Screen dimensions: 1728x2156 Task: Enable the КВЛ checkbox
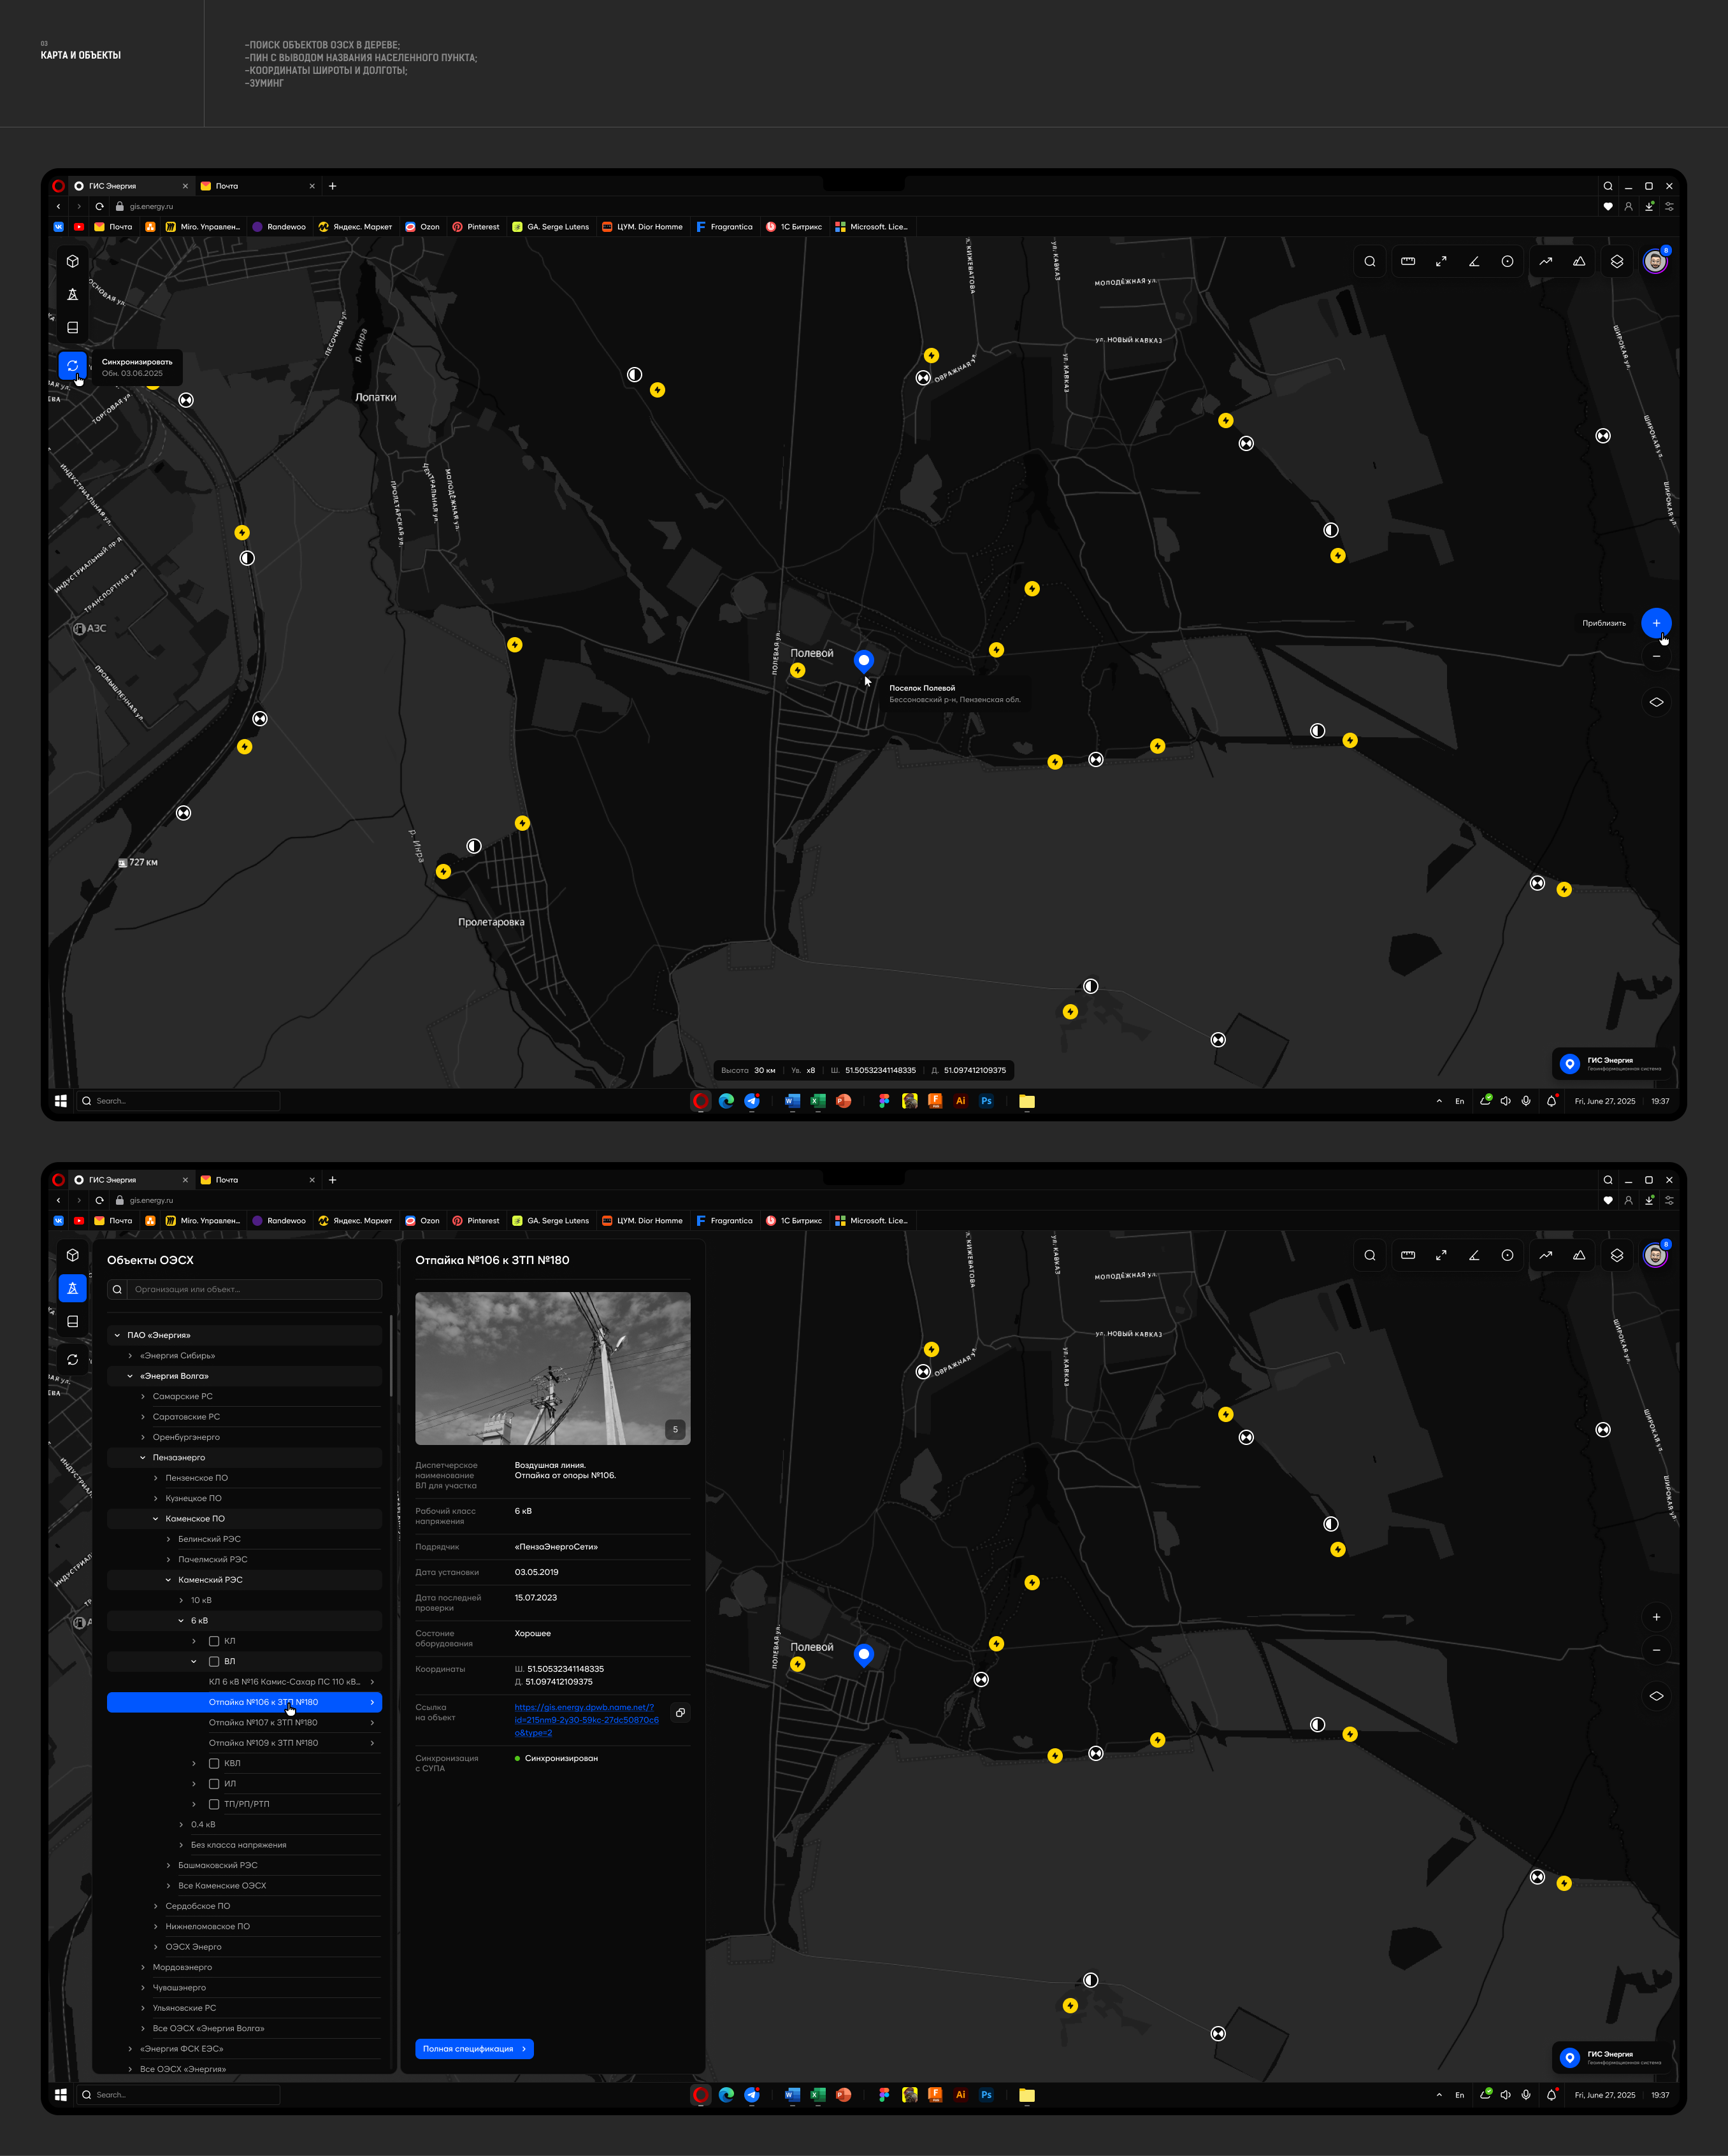click(x=214, y=1763)
